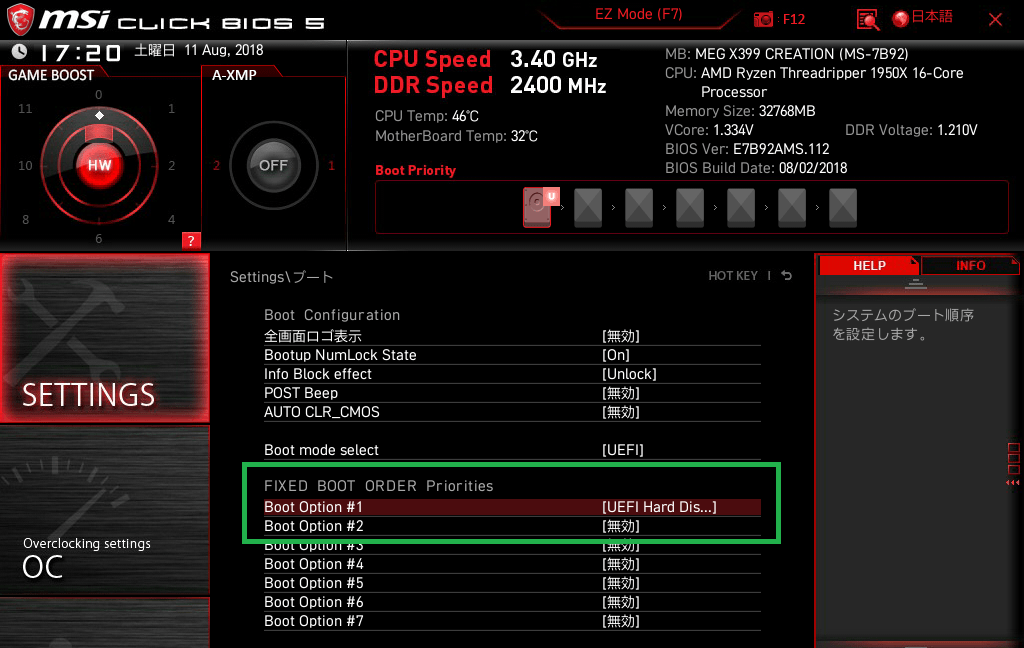Switch to the INFO tab

[970, 266]
